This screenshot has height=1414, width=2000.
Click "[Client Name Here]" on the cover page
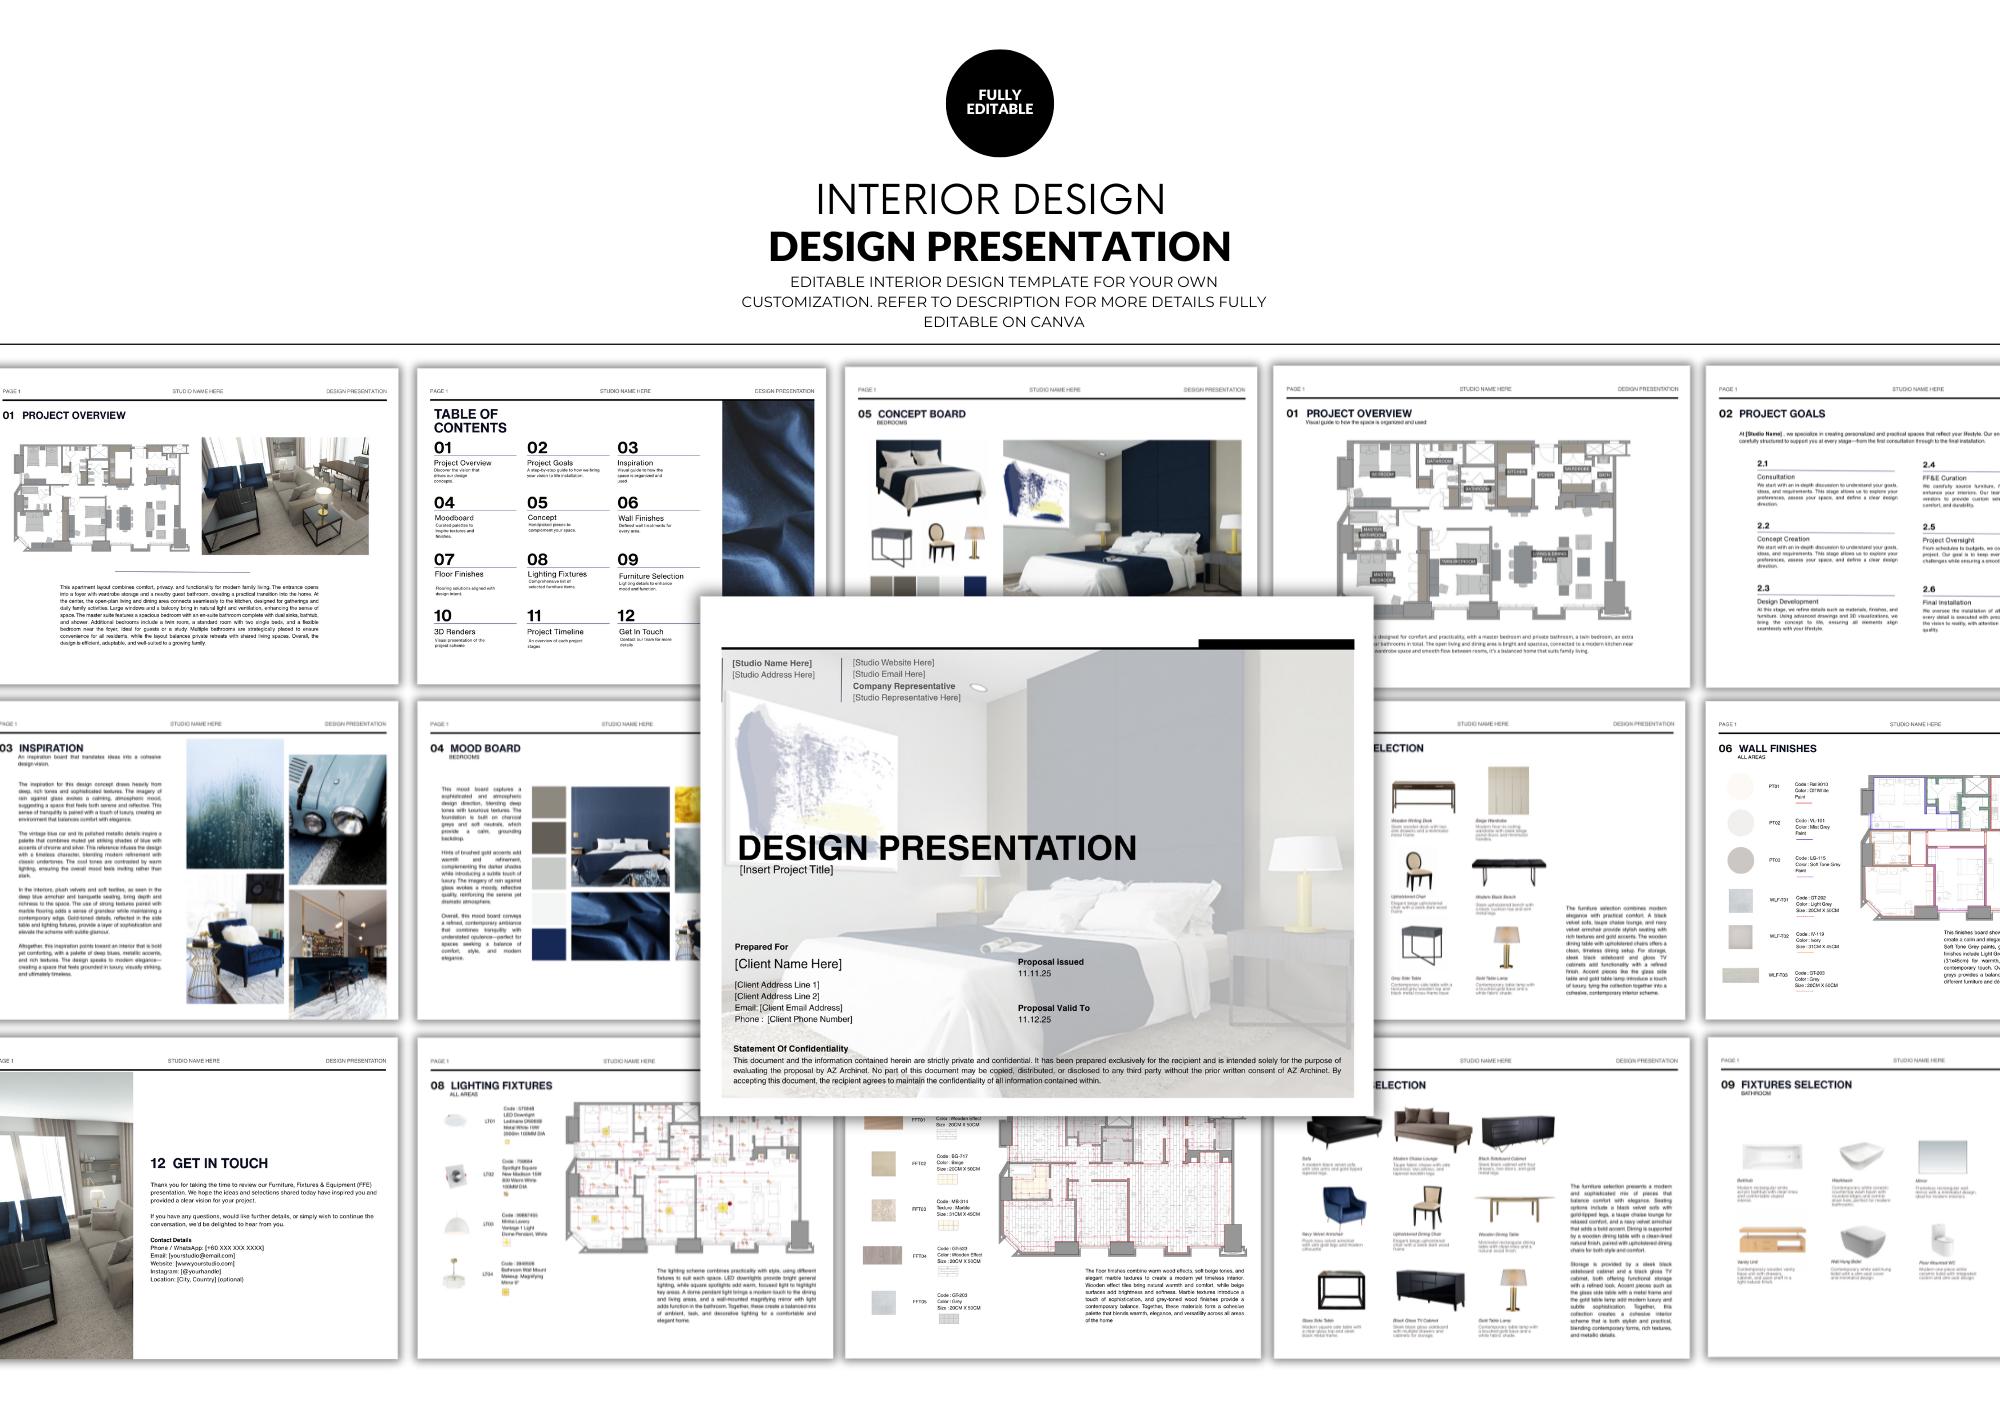tap(788, 964)
